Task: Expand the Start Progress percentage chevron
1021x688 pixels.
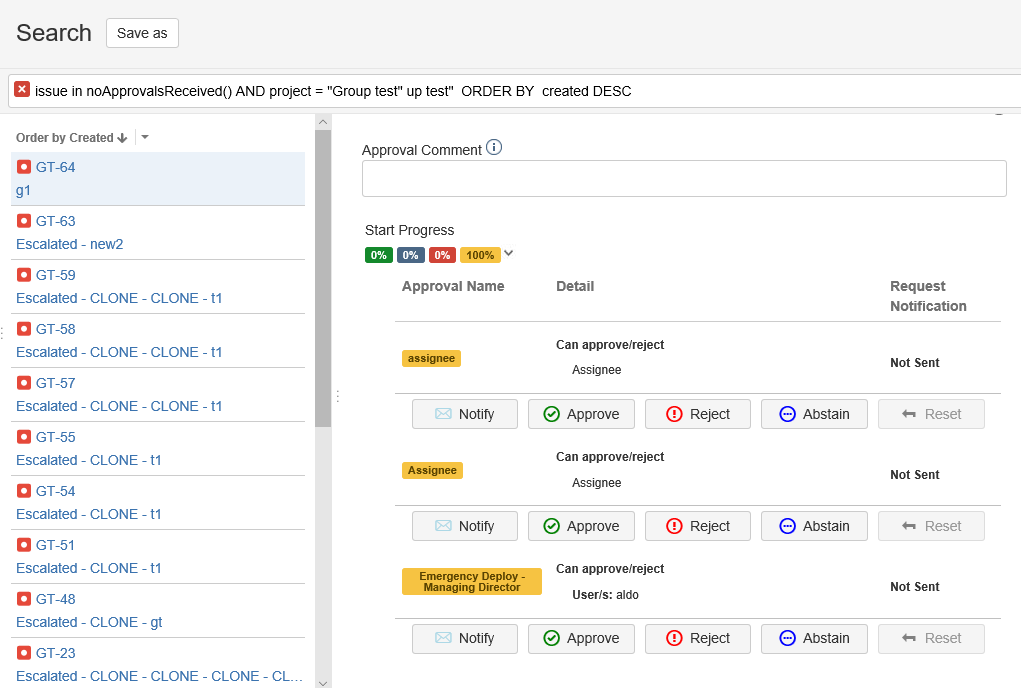Action: (x=509, y=254)
